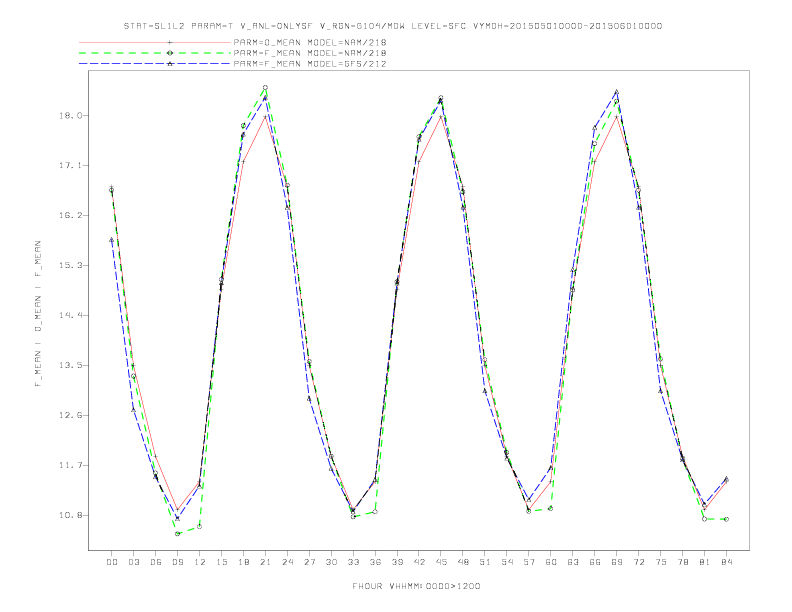Click x-axis tick label 42
The height and width of the screenshot is (612, 792).
coord(419,562)
